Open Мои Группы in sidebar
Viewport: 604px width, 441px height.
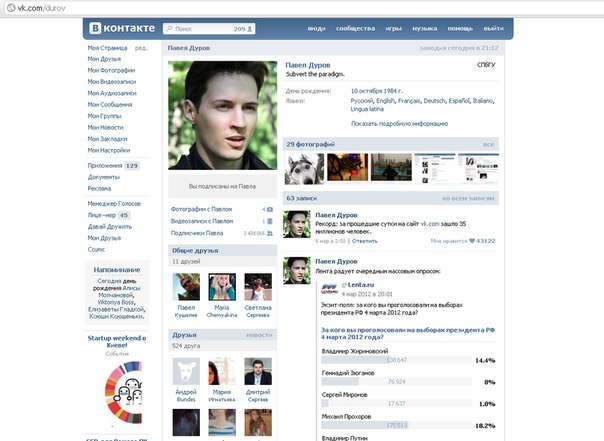coord(104,116)
